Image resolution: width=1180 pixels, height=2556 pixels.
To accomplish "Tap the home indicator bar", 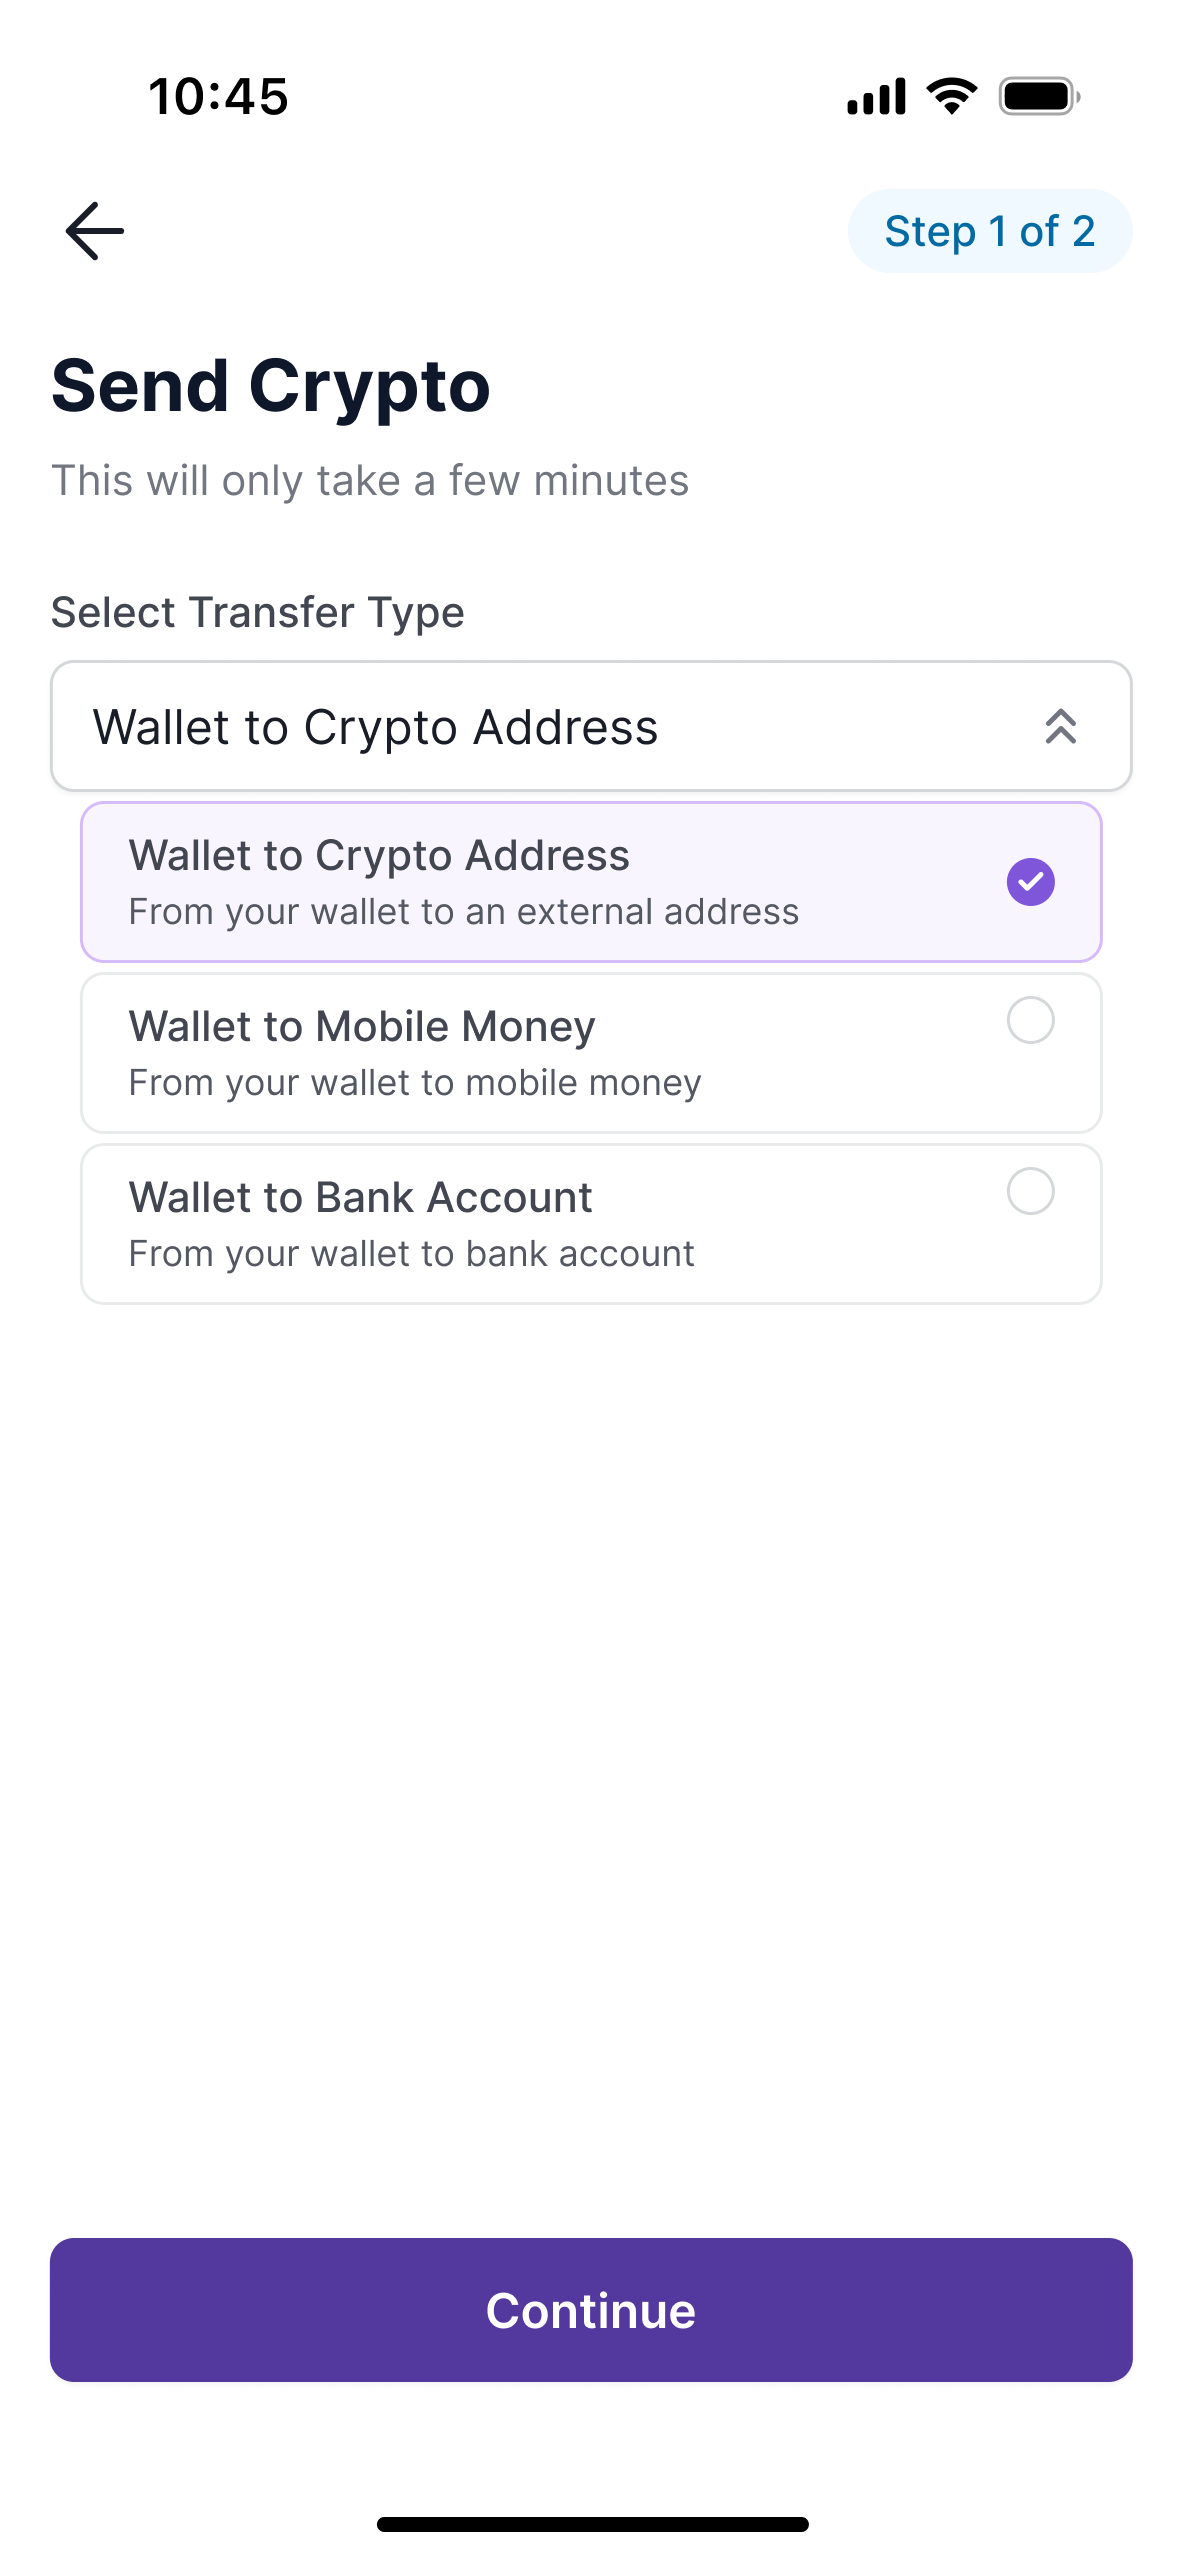I will pos(592,2524).
